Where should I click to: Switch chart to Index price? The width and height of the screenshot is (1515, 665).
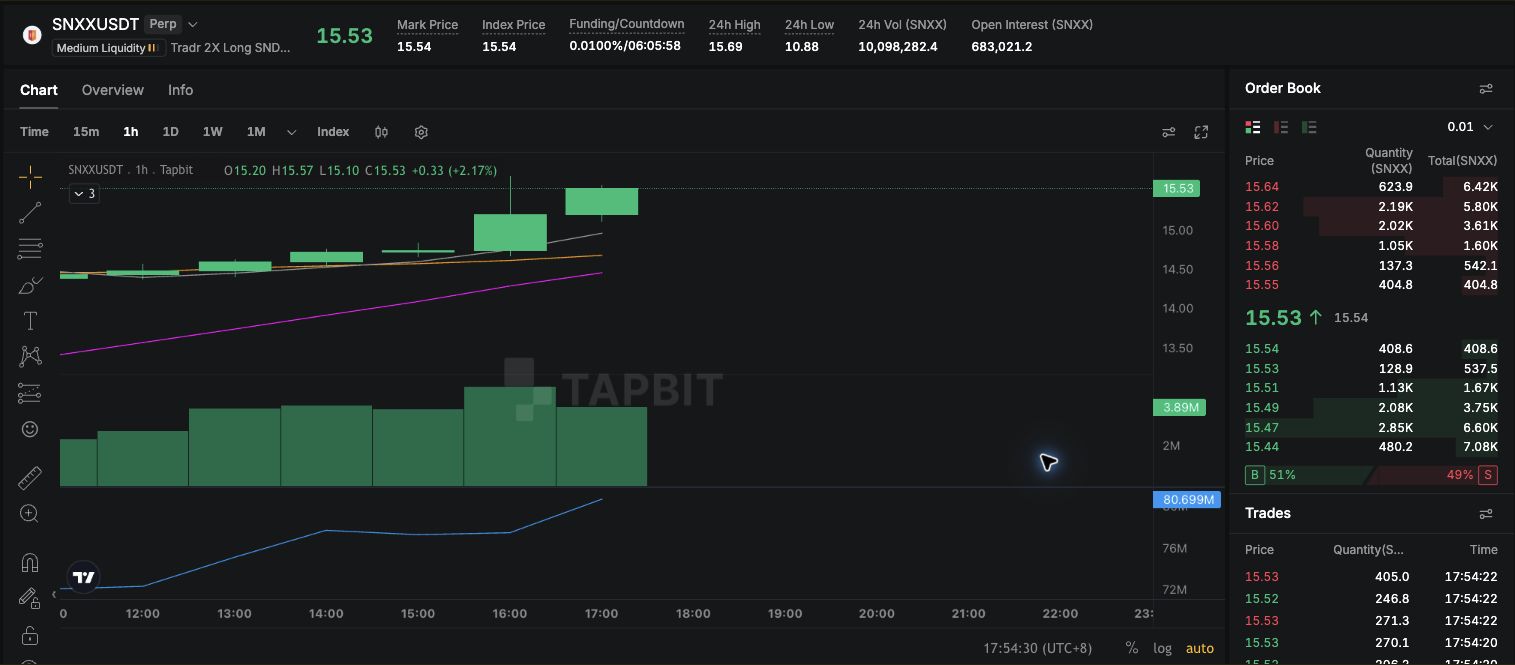tap(333, 132)
